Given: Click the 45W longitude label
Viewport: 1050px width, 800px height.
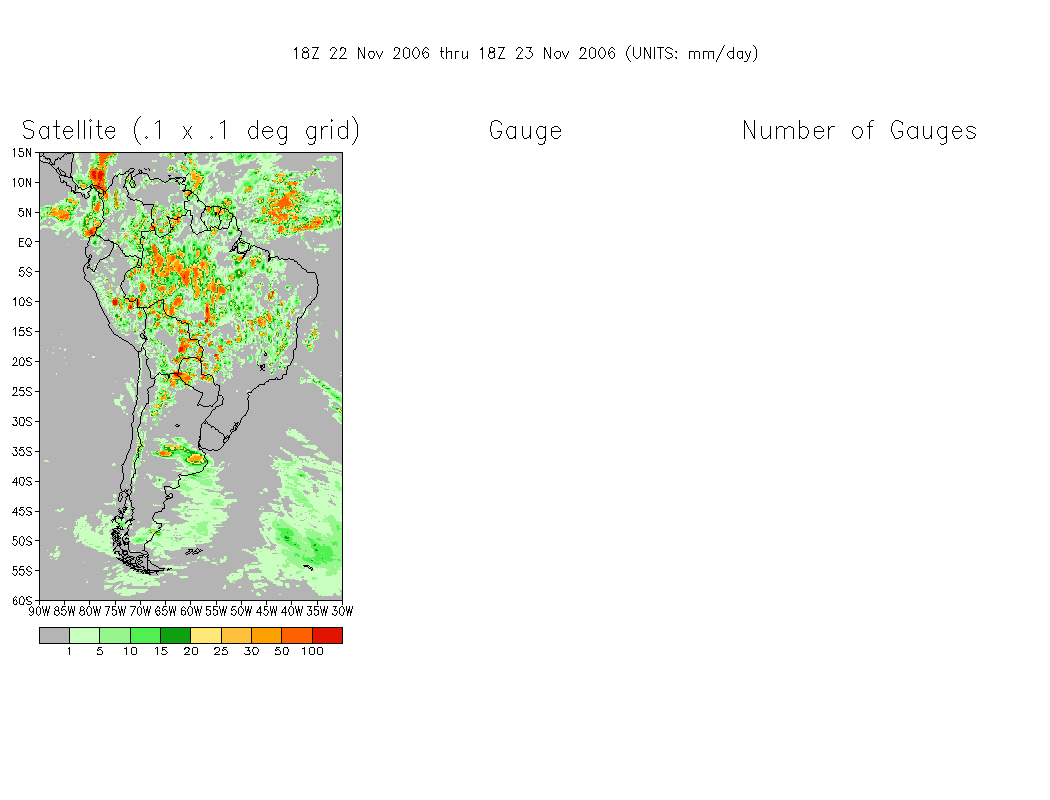Looking at the screenshot, I should click(x=267, y=611).
